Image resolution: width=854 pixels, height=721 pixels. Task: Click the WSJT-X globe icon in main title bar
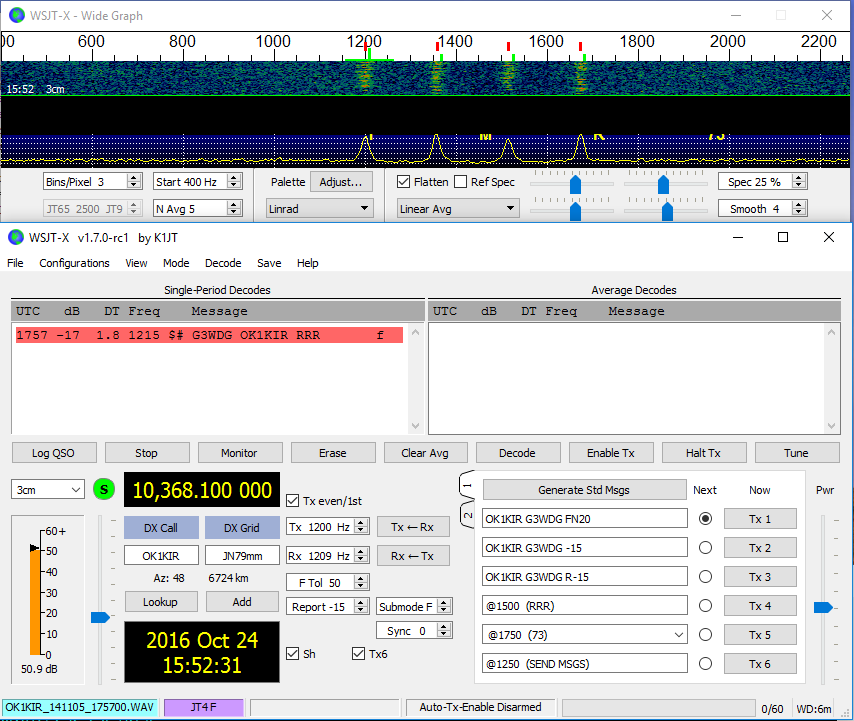click(16, 237)
